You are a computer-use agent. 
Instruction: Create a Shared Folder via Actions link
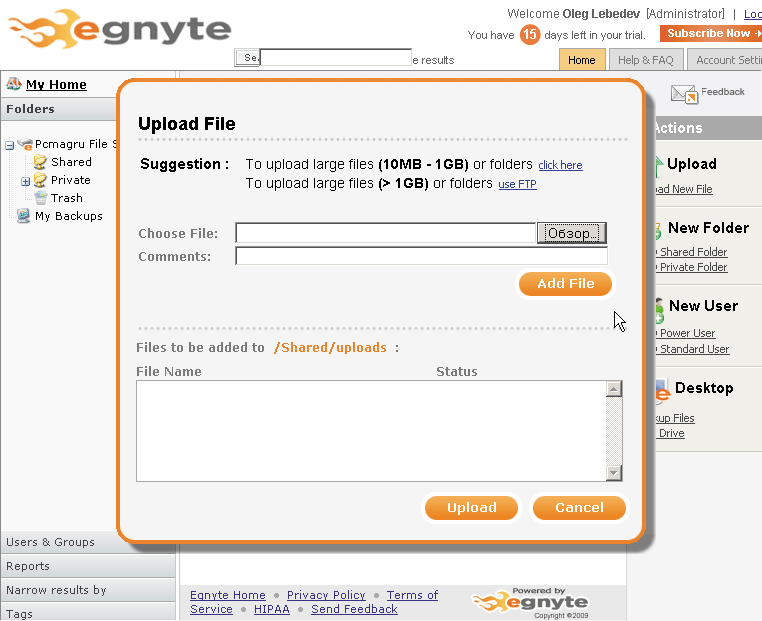693,252
